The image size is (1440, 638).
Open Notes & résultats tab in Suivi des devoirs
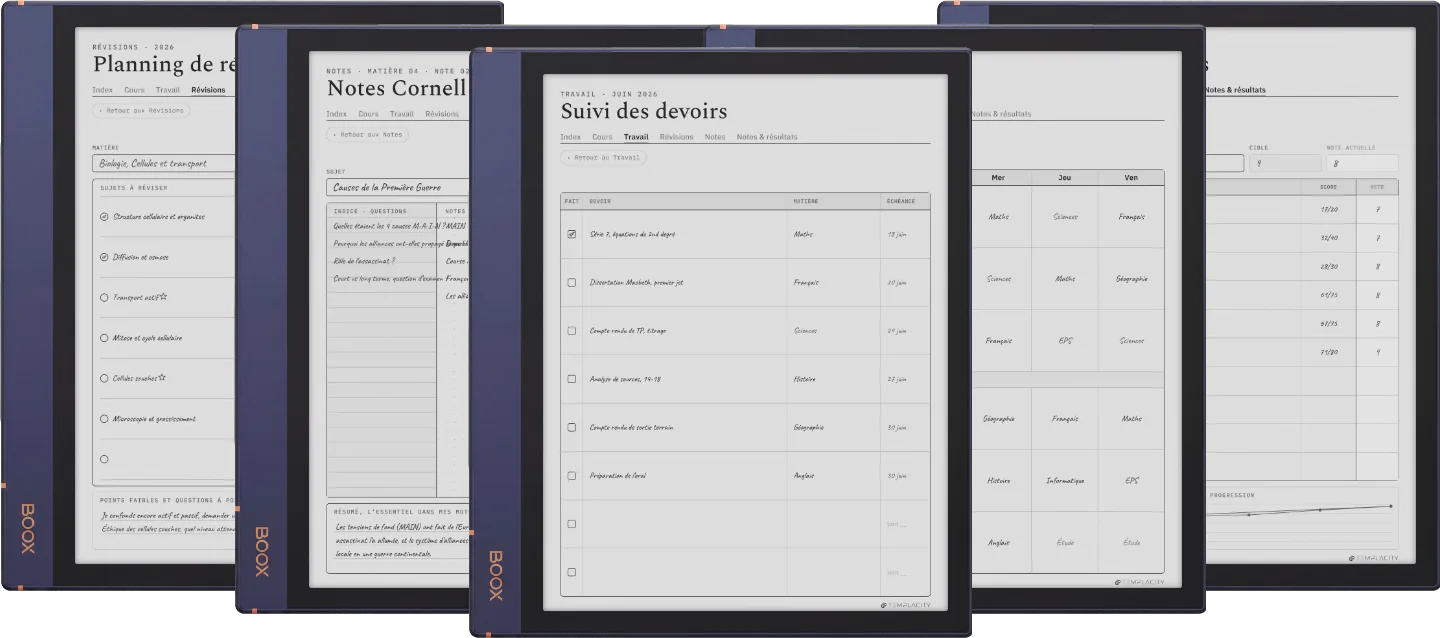point(767,137)
